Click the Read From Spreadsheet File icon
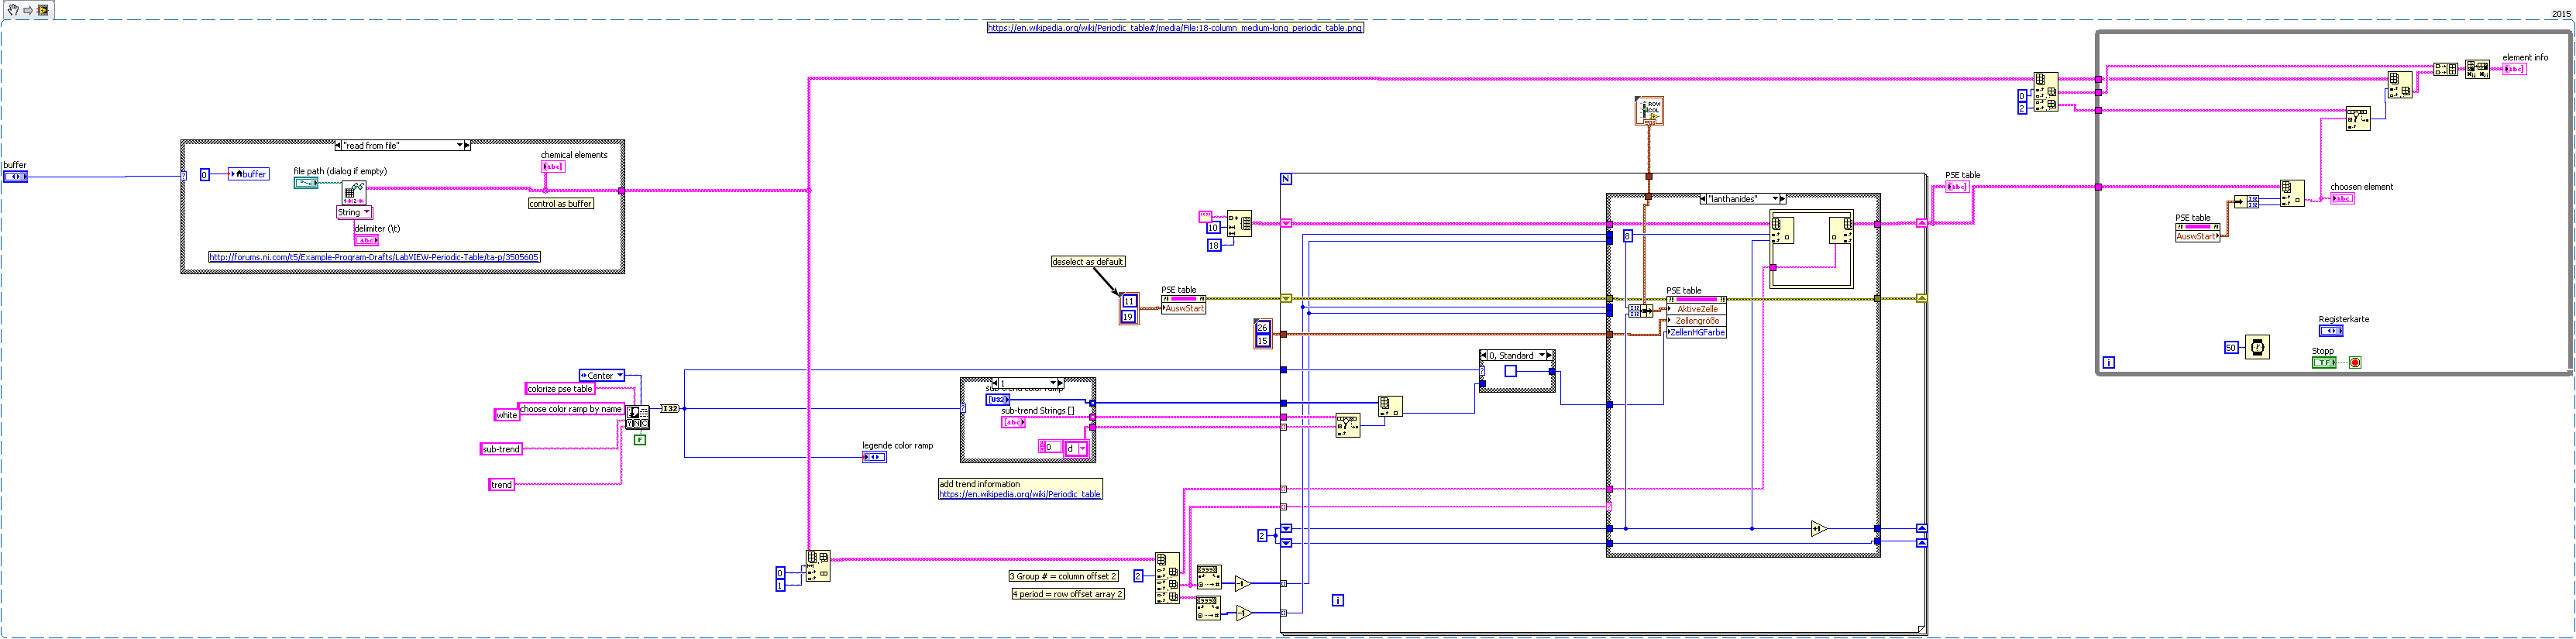The image size is (2576, 639). [353, 192]
